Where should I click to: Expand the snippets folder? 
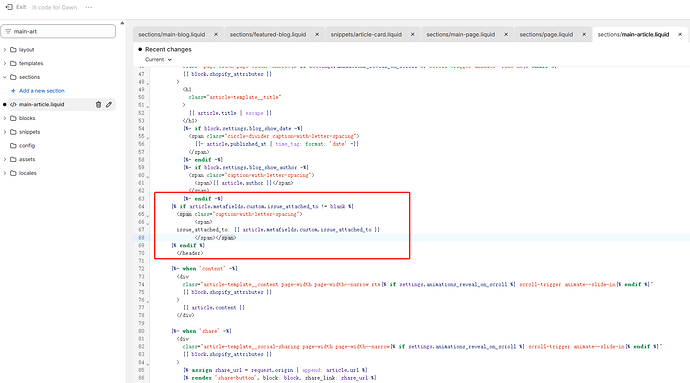coord(5,132)
